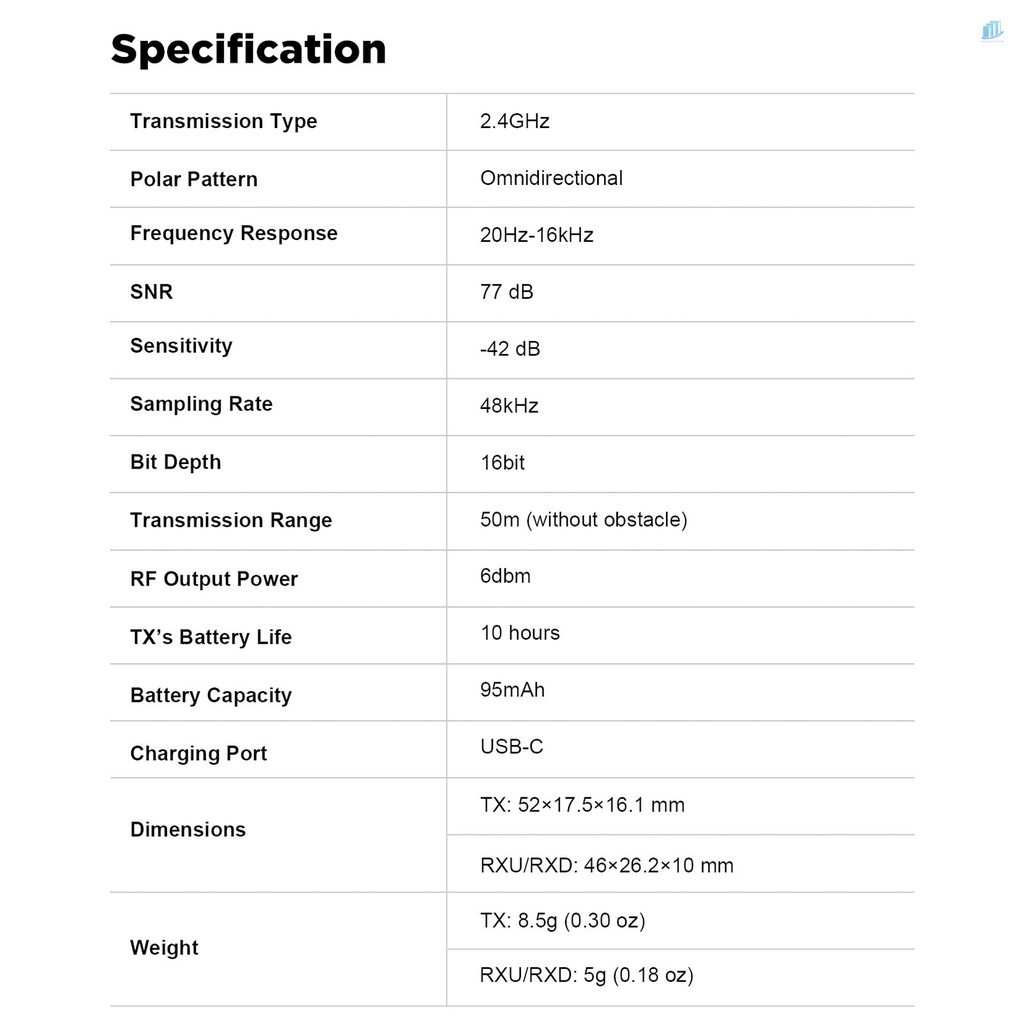Select the 50m (without obstacle) text
Image resolution: width=1024 pixels, height=1024 pixels.
tap(583, 520)
